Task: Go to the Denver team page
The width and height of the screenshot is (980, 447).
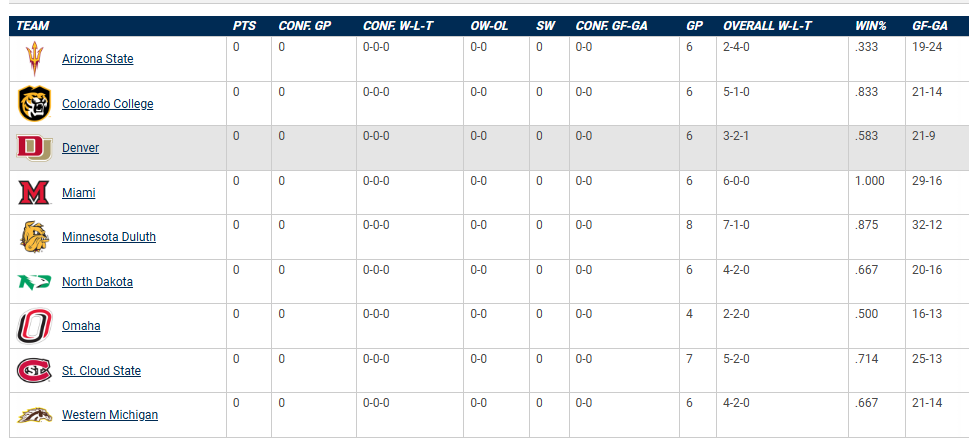Action: [80, 148]
